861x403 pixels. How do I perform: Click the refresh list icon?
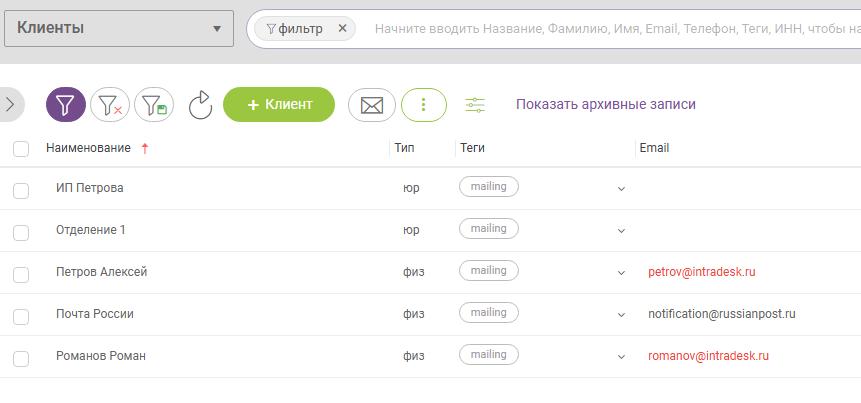pyautogui.click(x=201, y=104)
